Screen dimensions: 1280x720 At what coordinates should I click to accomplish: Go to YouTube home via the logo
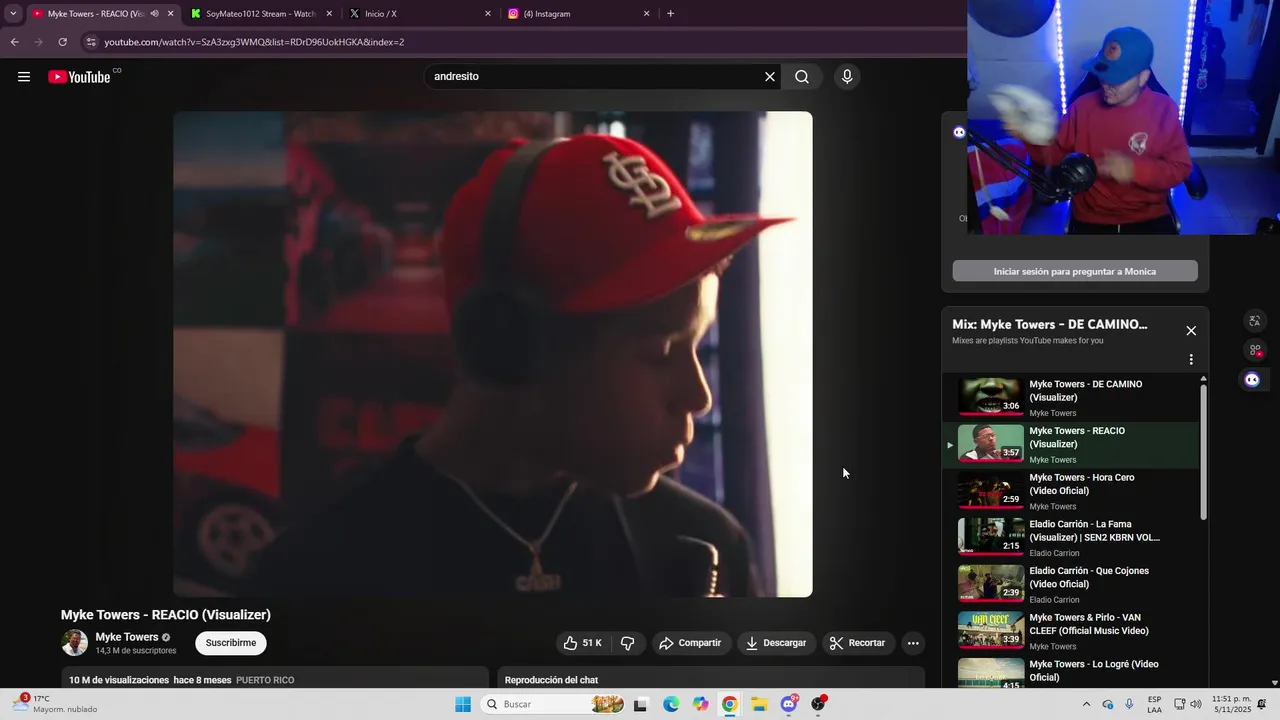click(x=79, y=77)
